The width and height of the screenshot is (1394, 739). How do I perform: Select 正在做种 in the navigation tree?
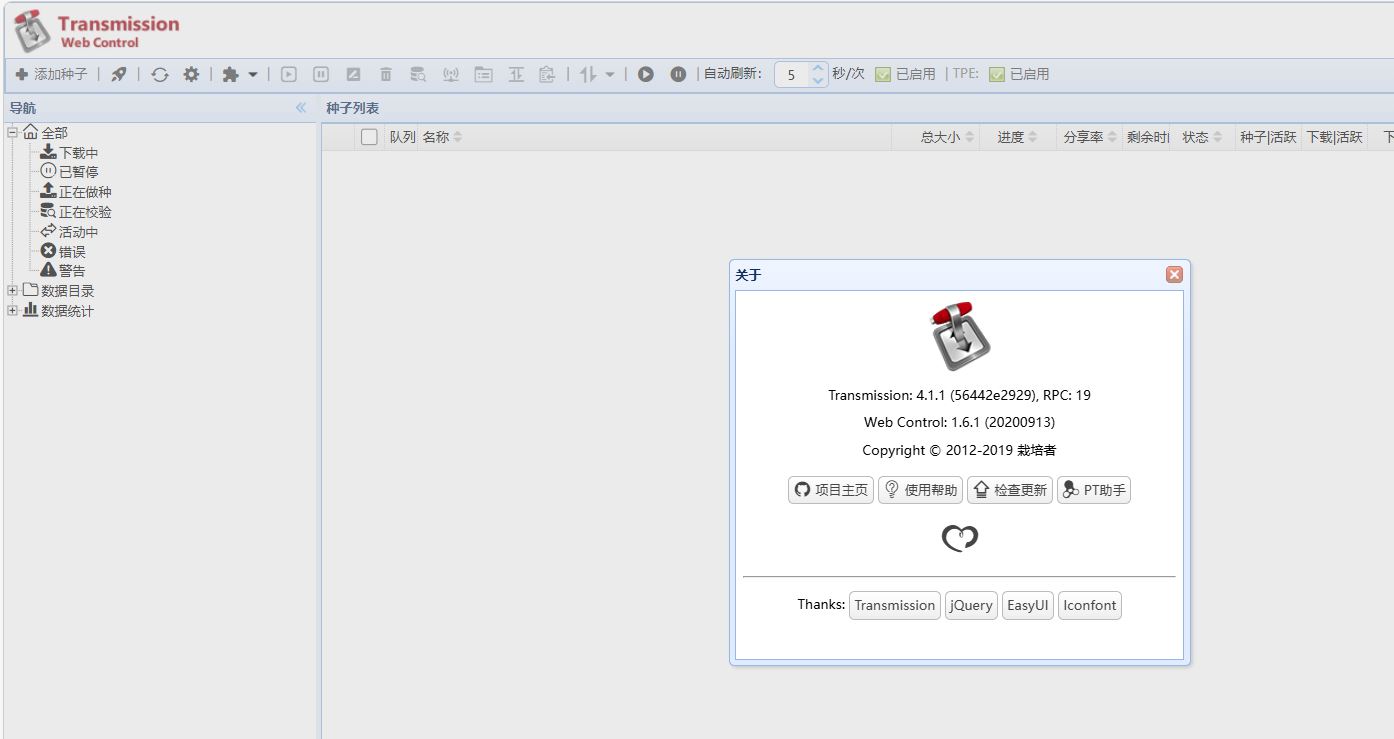85,192
